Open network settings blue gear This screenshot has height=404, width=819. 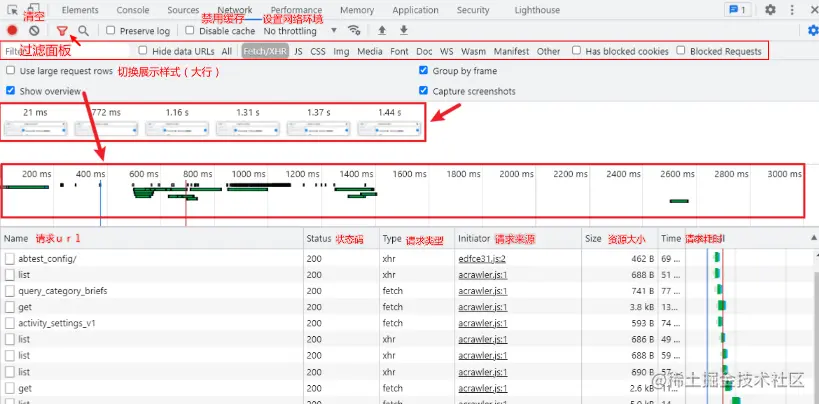[812, 30]
